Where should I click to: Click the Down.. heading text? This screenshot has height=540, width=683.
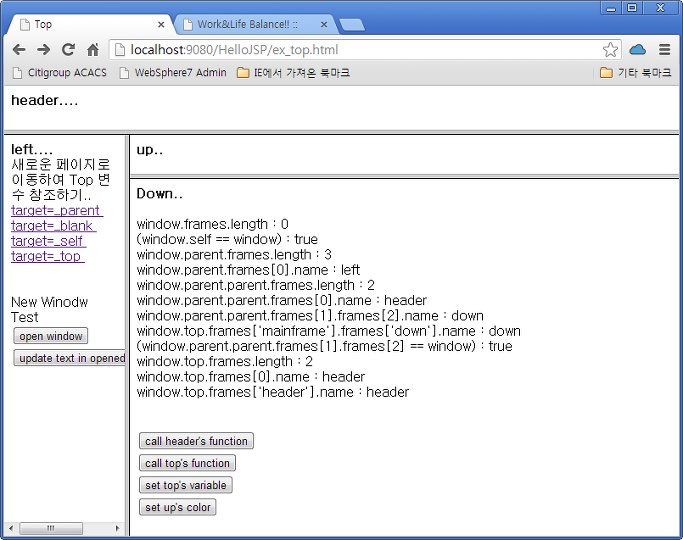pyautogui.click(x=159, y=193)
